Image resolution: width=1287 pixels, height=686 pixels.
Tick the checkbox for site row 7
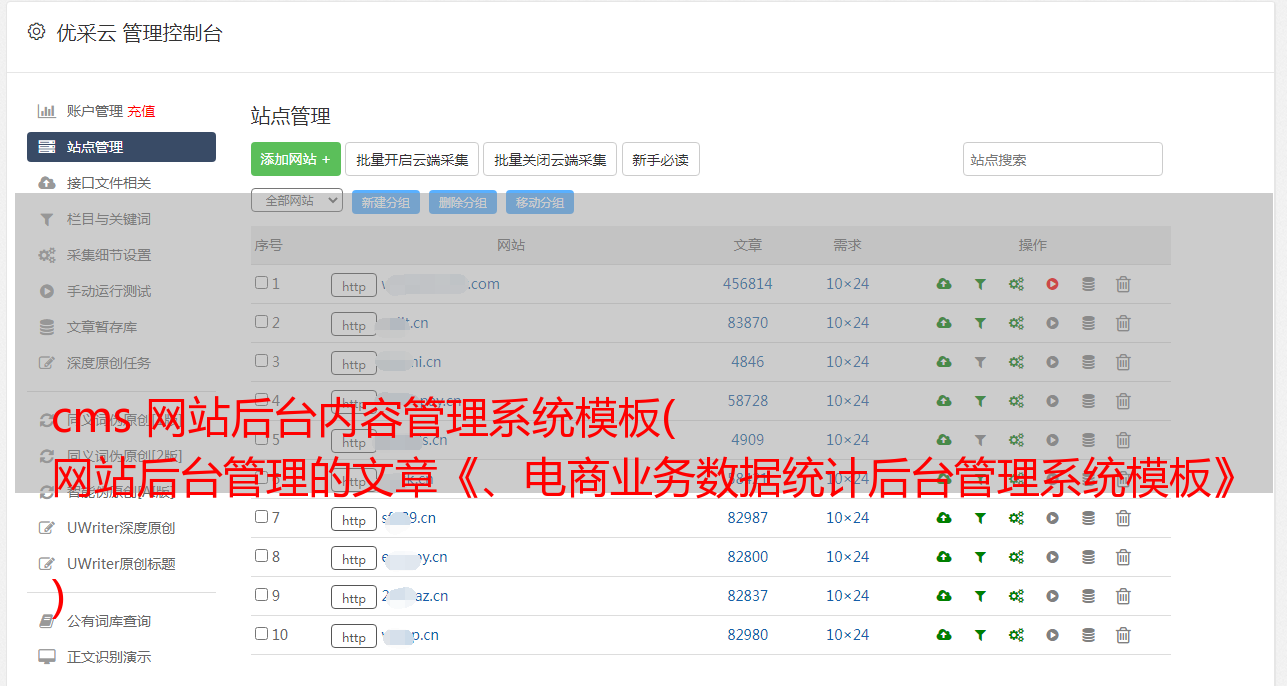tap(261, 517)
